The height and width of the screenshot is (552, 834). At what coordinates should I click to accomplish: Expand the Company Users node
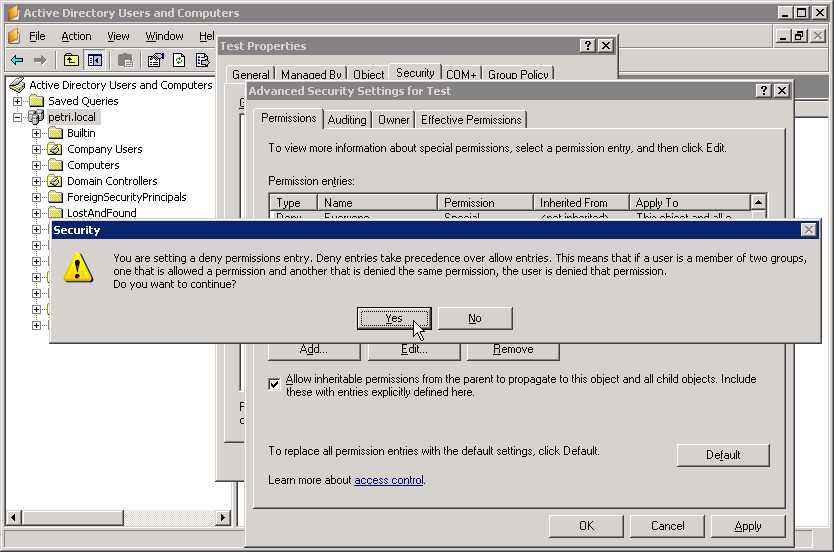point(36,149)
